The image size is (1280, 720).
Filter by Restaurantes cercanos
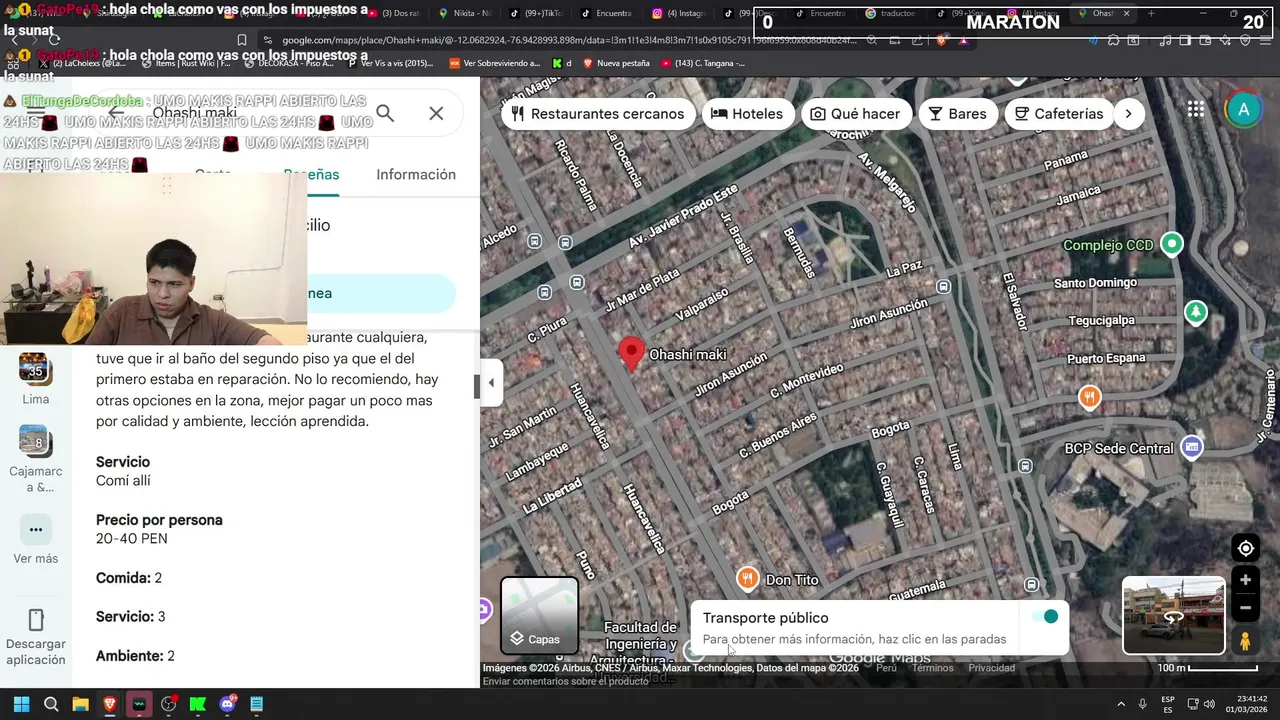click(x=597, y=113)
